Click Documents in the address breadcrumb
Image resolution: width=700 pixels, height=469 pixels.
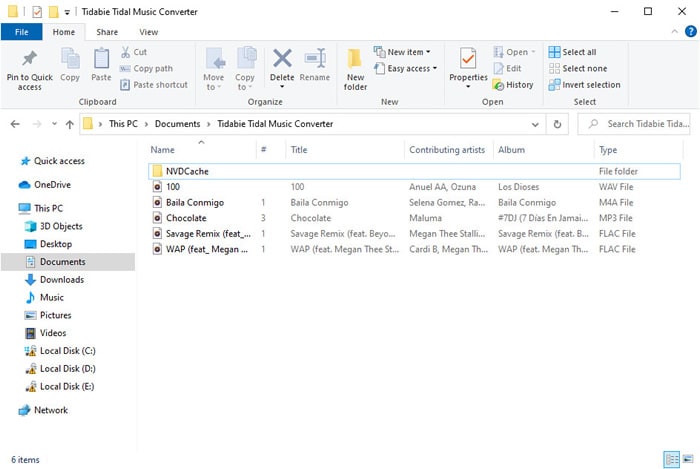[x=177, y=124]
